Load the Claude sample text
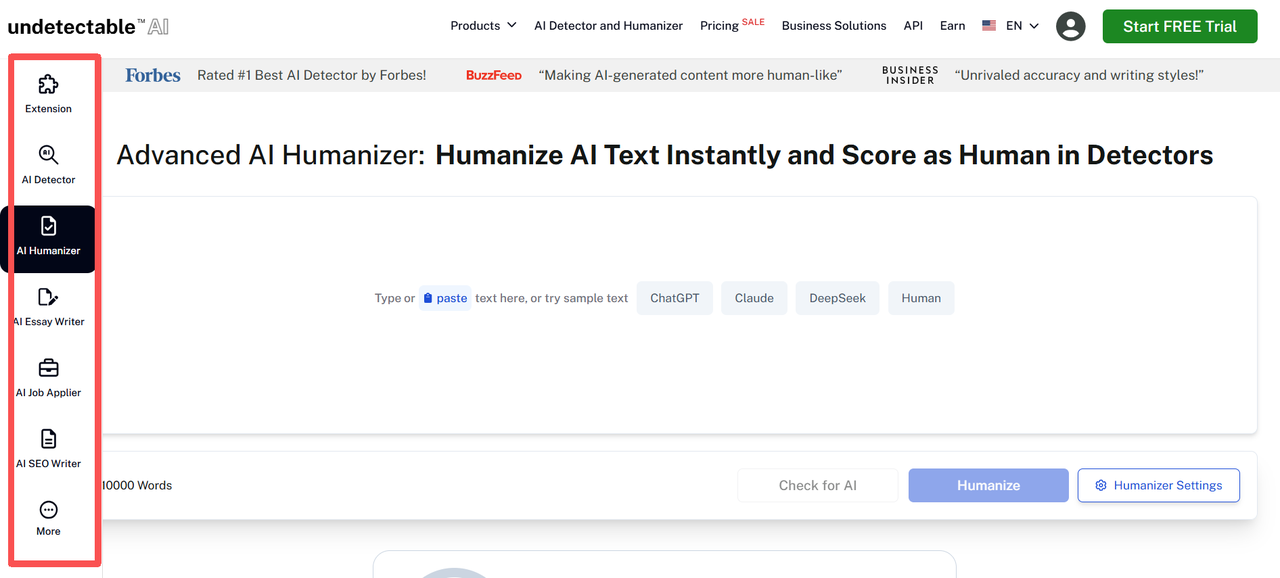 (754, 298)
